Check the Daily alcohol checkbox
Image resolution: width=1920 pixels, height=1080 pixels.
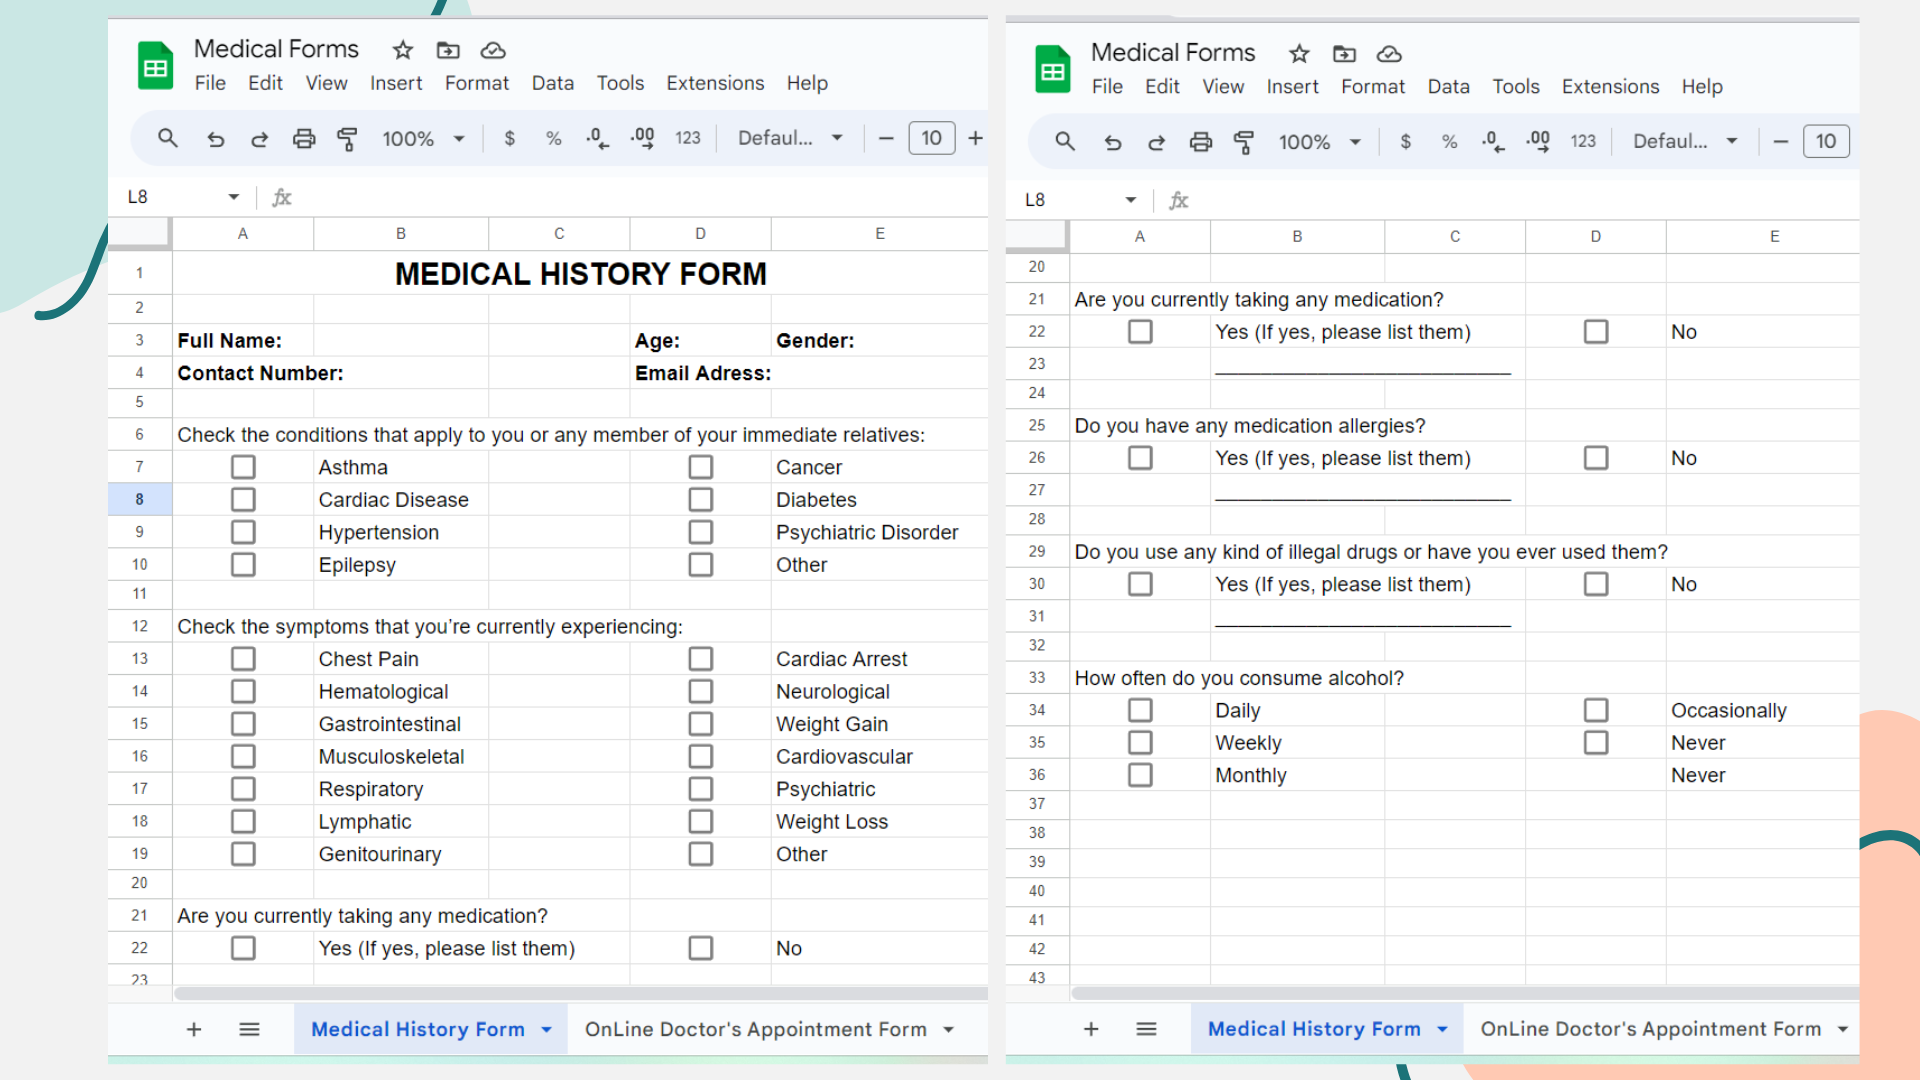1140,710
